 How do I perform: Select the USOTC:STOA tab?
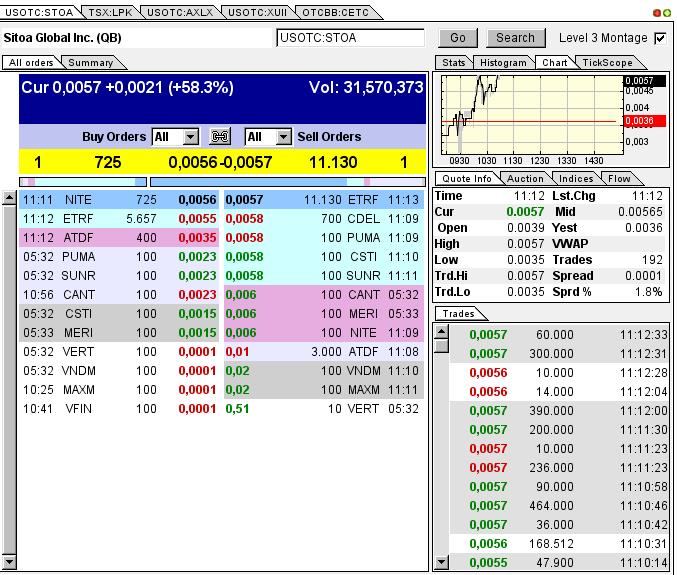(x=39, y=13)
